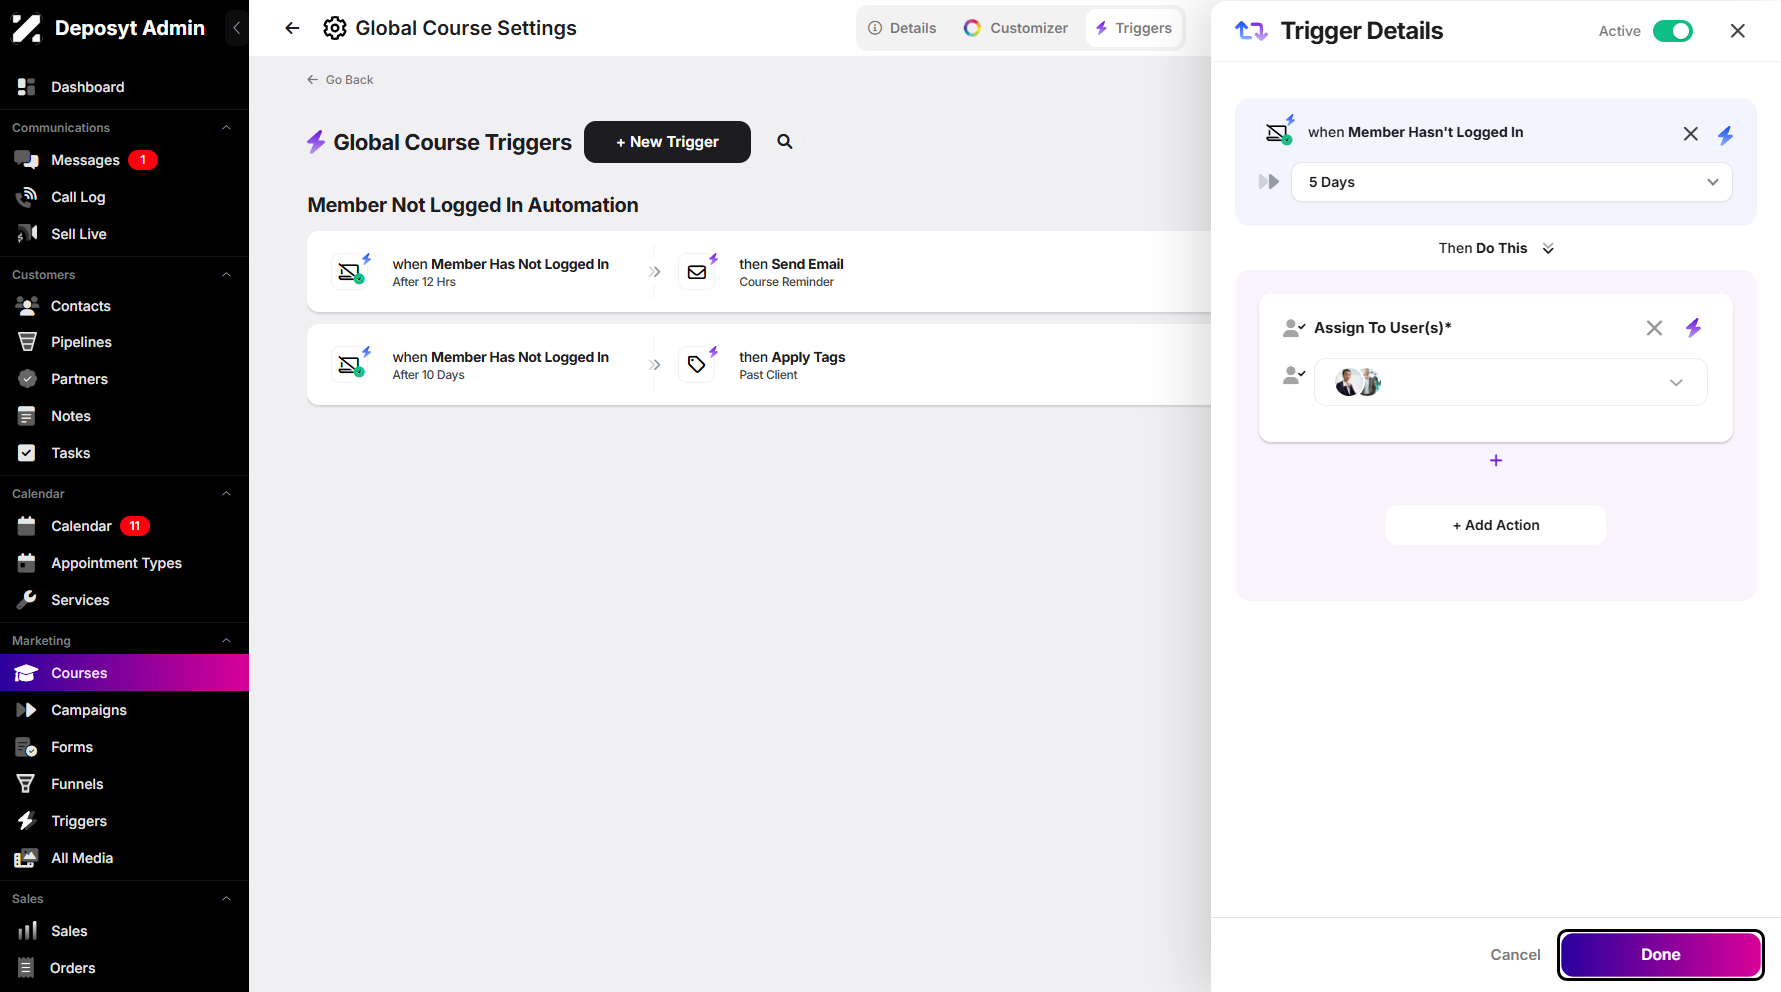Remove the Member Hasn't Logged In condition
1781x992 pixels.
(x=1690, y=134)
